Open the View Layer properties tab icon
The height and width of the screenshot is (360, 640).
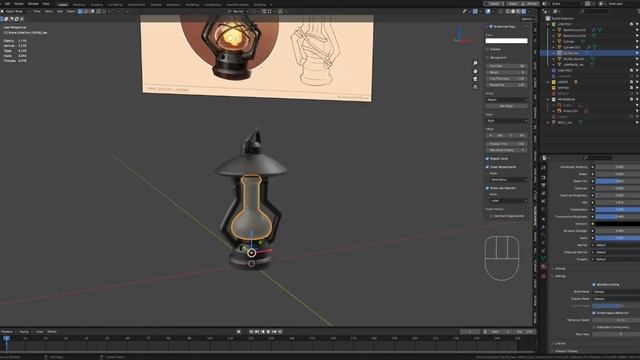(x=543, y=193)
